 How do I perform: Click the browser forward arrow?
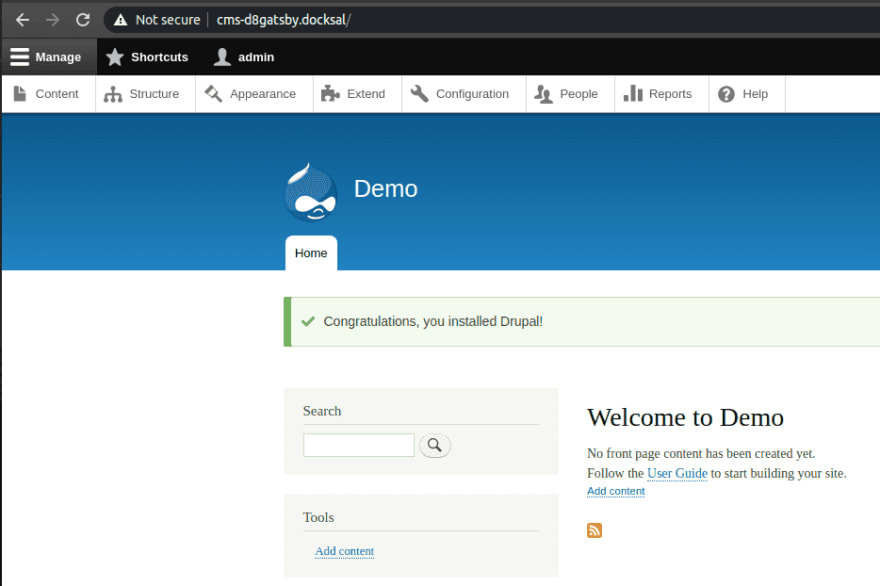coord(53,20)
